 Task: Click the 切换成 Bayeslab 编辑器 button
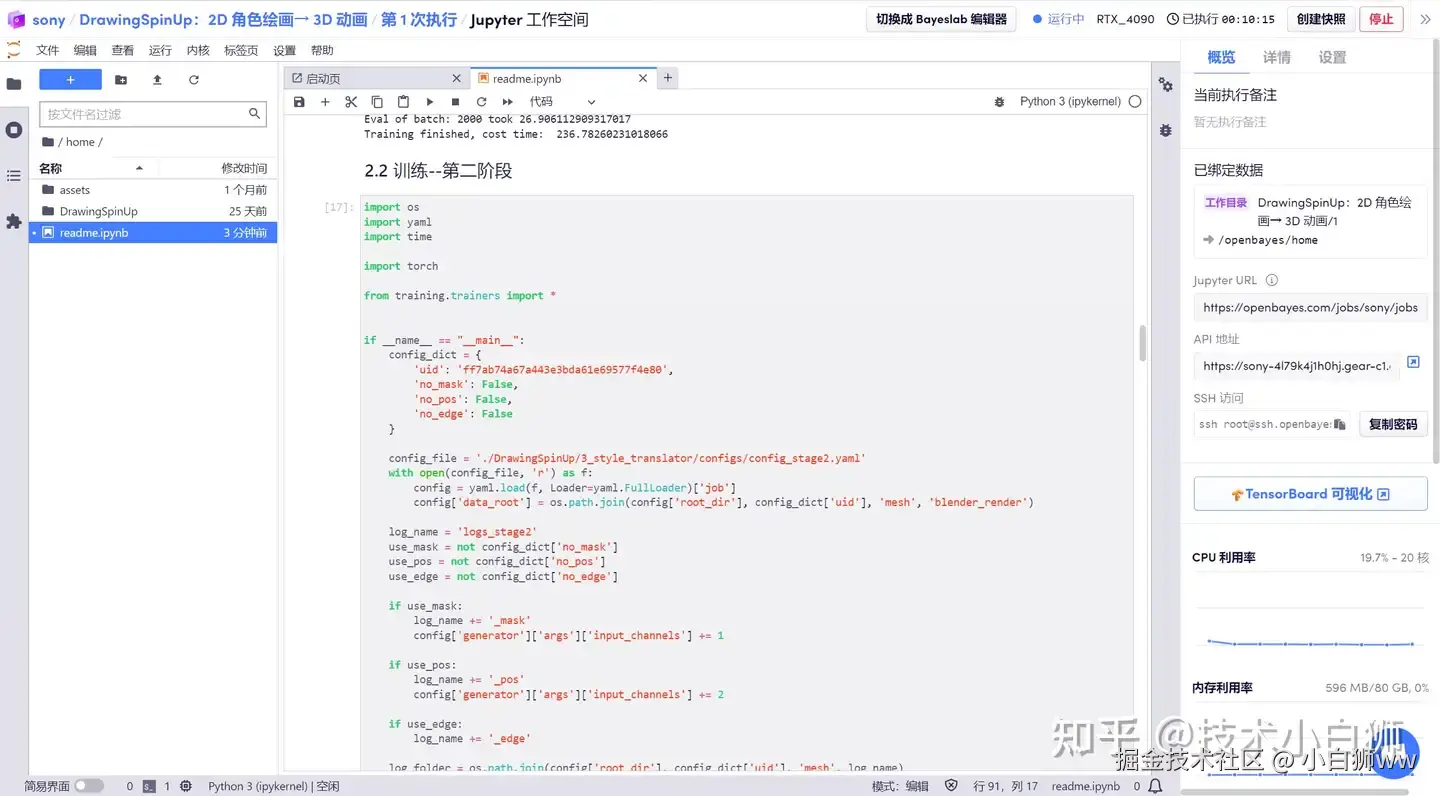[941, 19]
